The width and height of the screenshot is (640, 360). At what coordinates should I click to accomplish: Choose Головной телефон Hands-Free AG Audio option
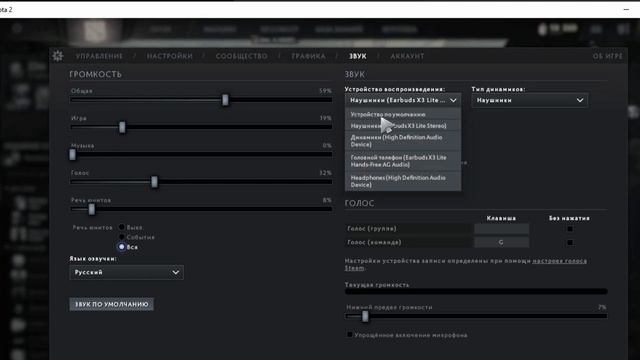(403, 161)
